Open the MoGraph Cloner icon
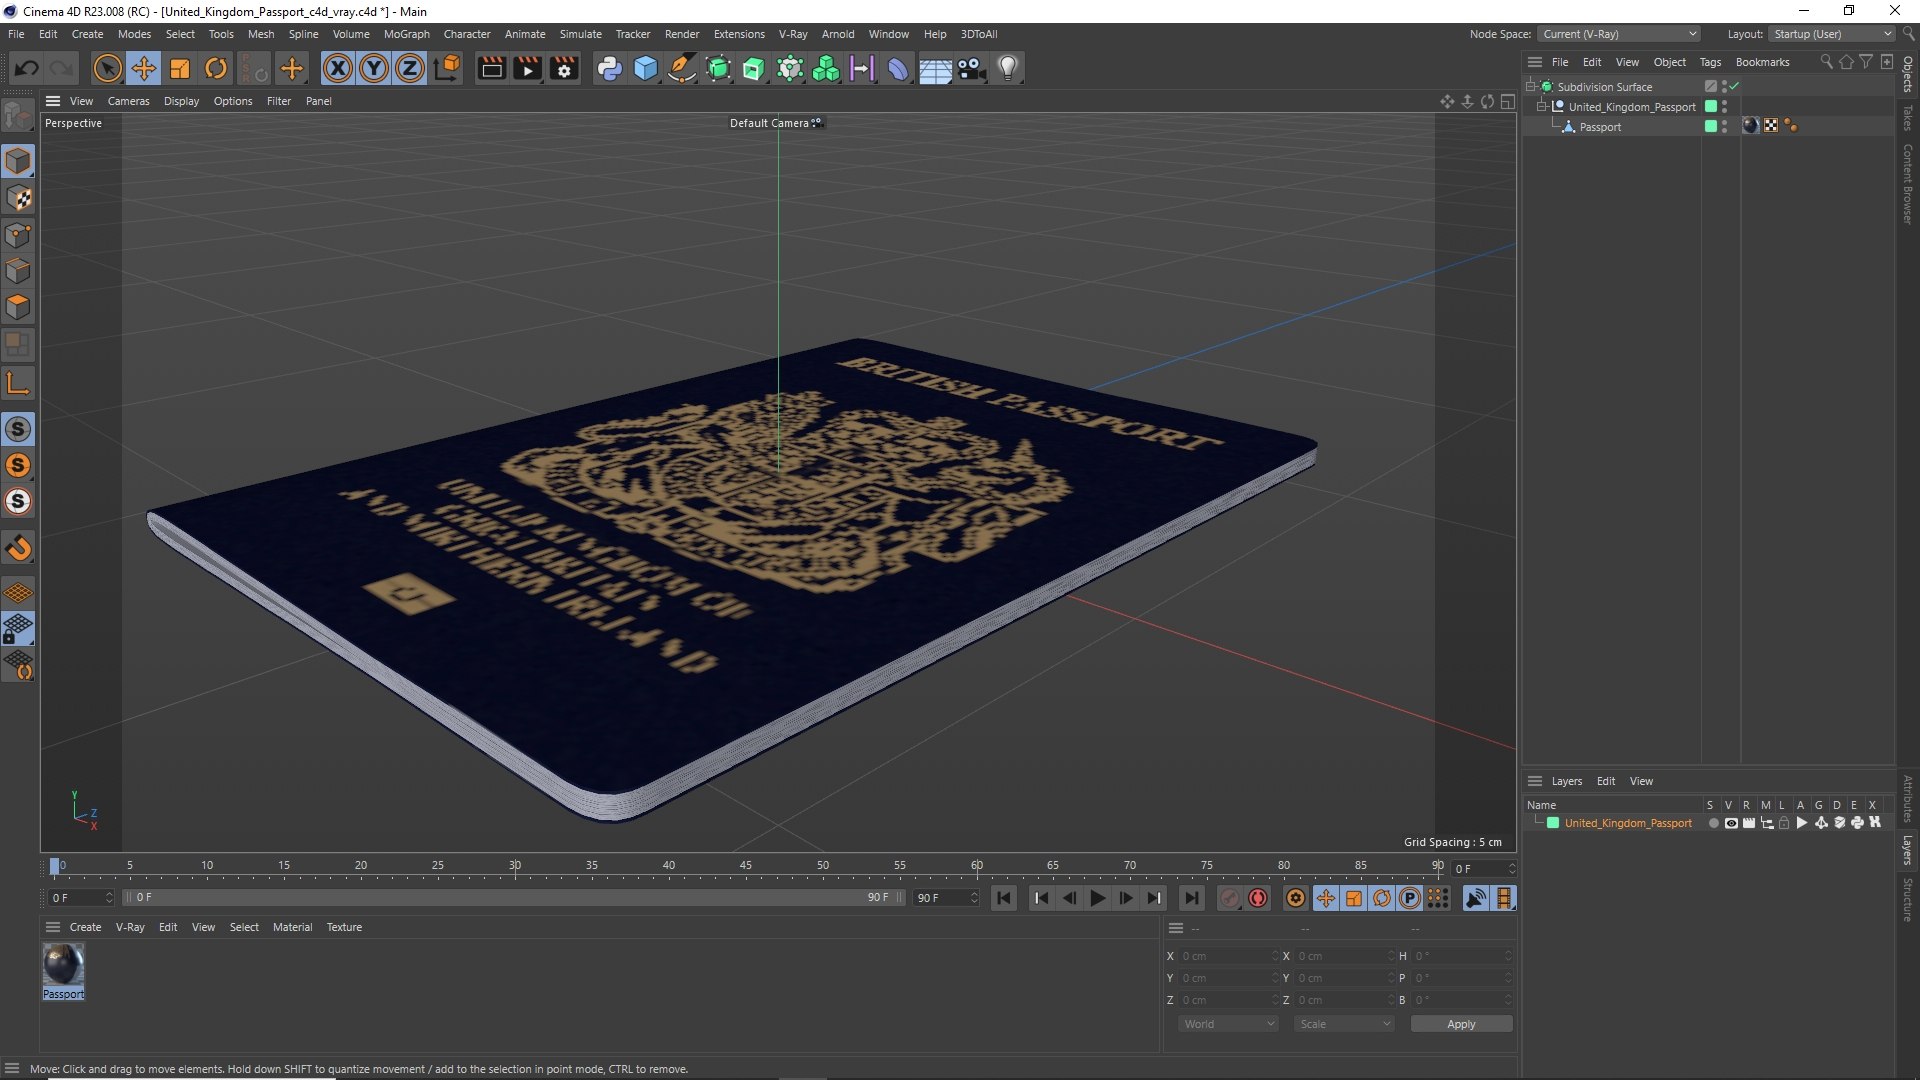This screenshot has width=1920, height=1080. click(x=826, y=68)
